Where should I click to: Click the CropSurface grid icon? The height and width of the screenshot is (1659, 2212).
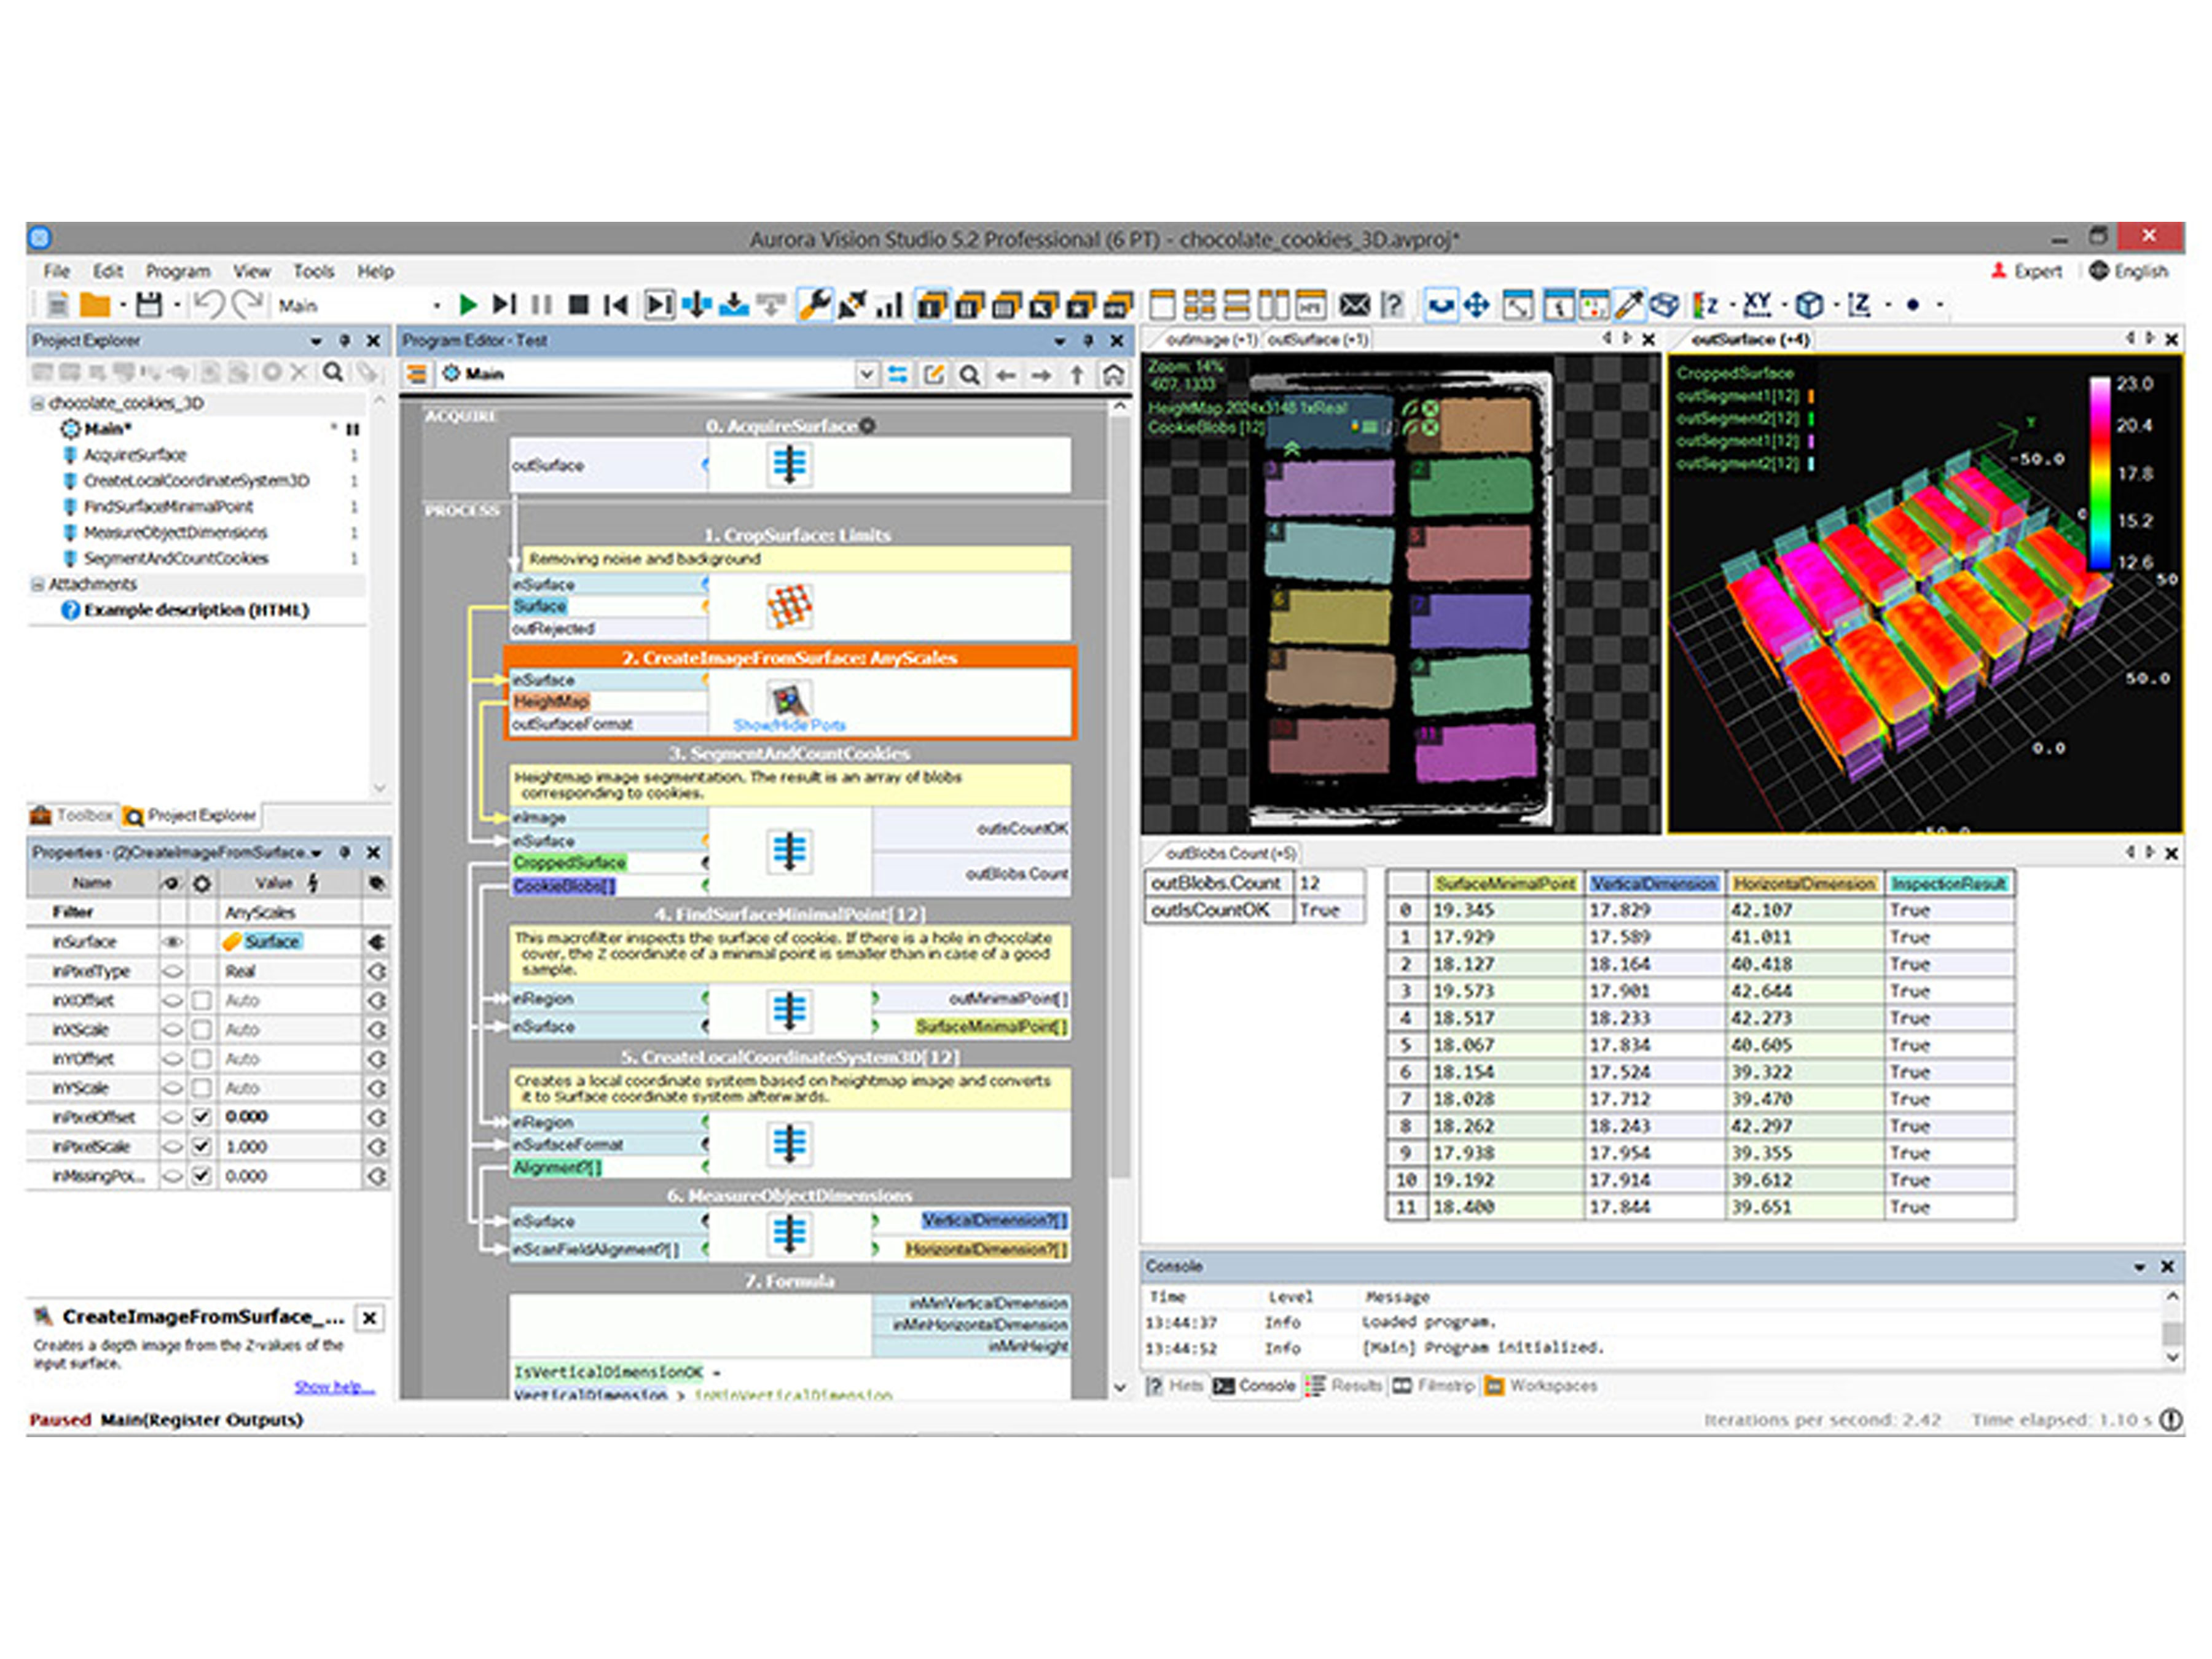tap(789, 606)
